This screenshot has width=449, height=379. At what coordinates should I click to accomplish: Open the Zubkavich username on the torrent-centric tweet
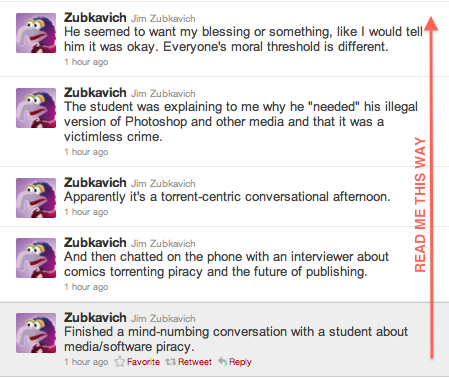point(95,183)
